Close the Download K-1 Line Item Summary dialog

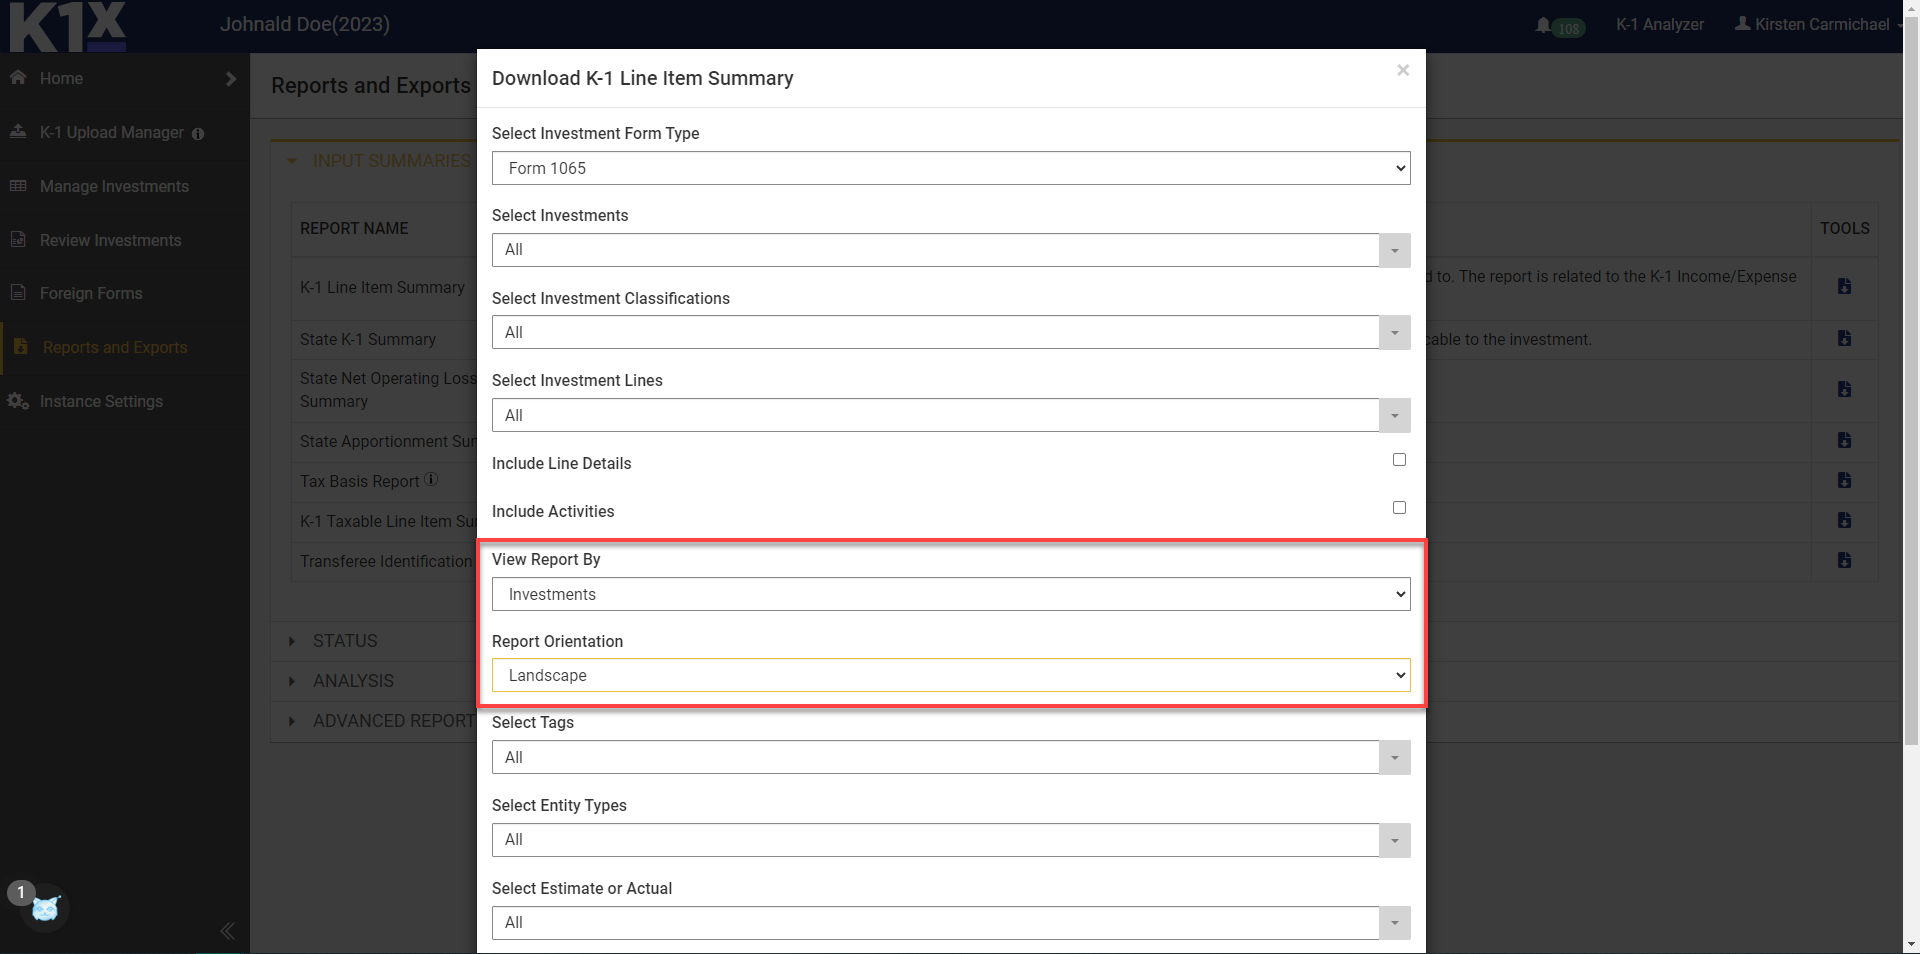pos(1403,70)
